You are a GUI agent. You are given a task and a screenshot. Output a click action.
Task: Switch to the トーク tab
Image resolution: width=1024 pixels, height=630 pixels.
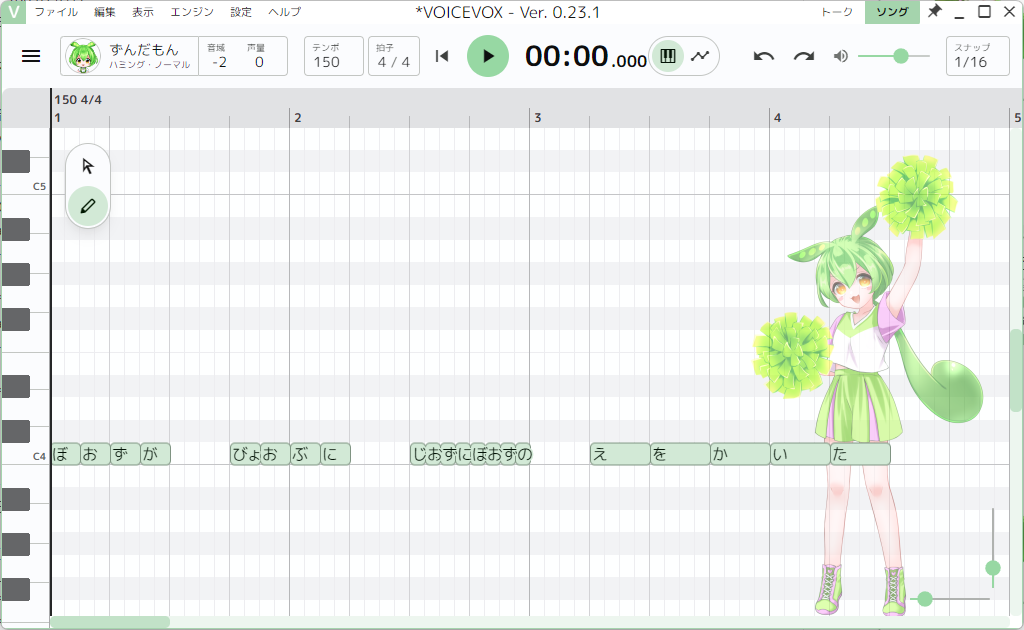pos(837,12)
